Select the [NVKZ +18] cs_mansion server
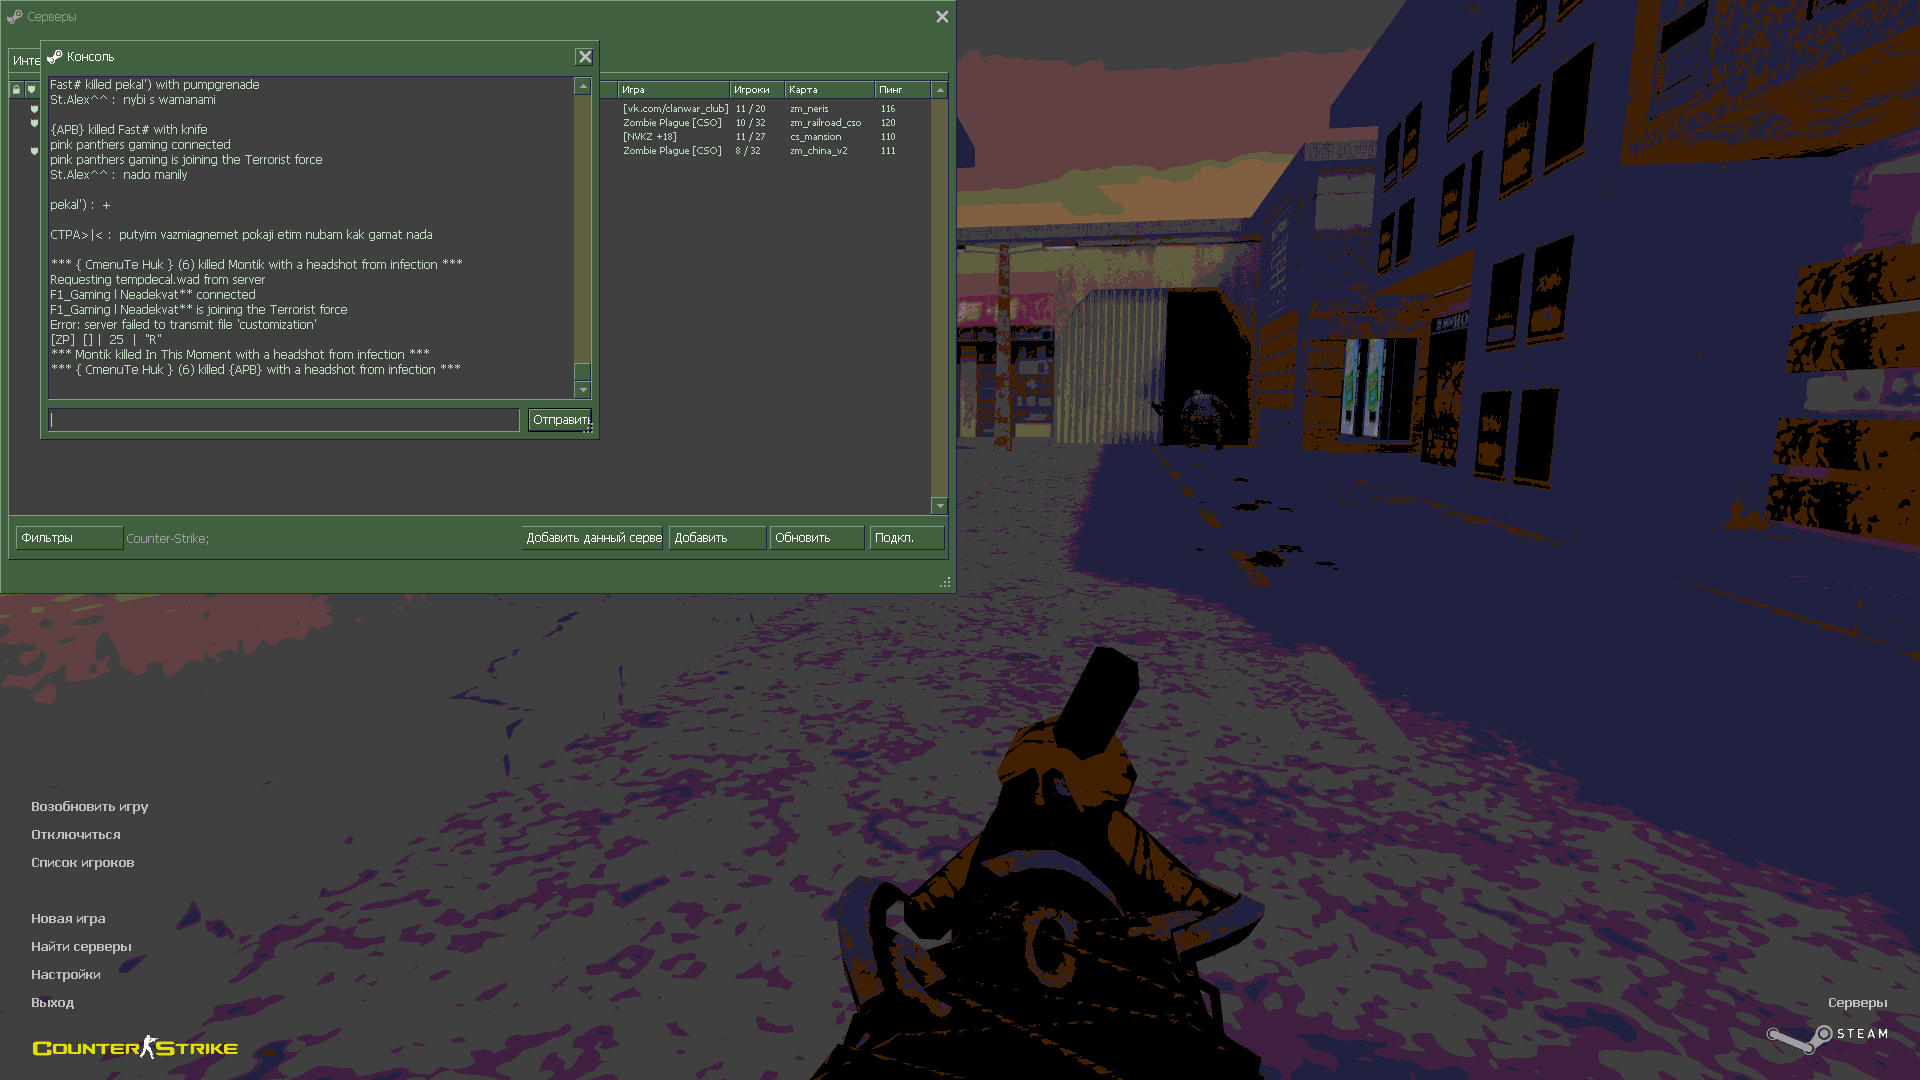The image size is (1920, 1080). pos(765,137)
